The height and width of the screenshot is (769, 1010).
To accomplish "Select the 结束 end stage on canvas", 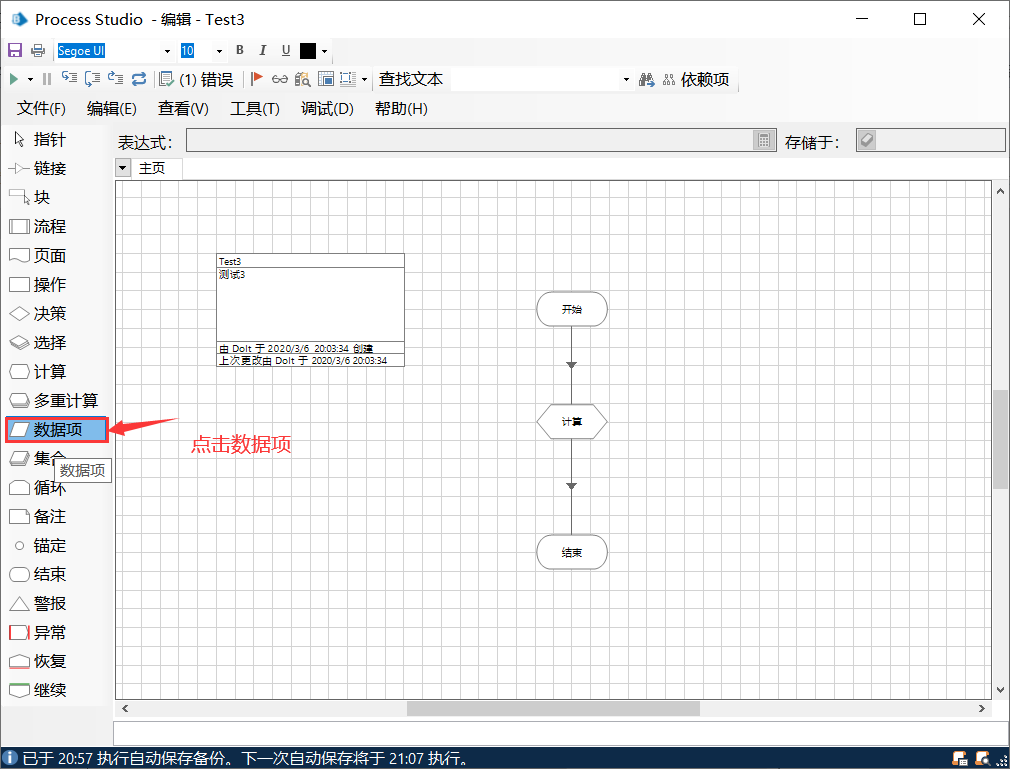I will pyautogui.click(x=572, y=553).
